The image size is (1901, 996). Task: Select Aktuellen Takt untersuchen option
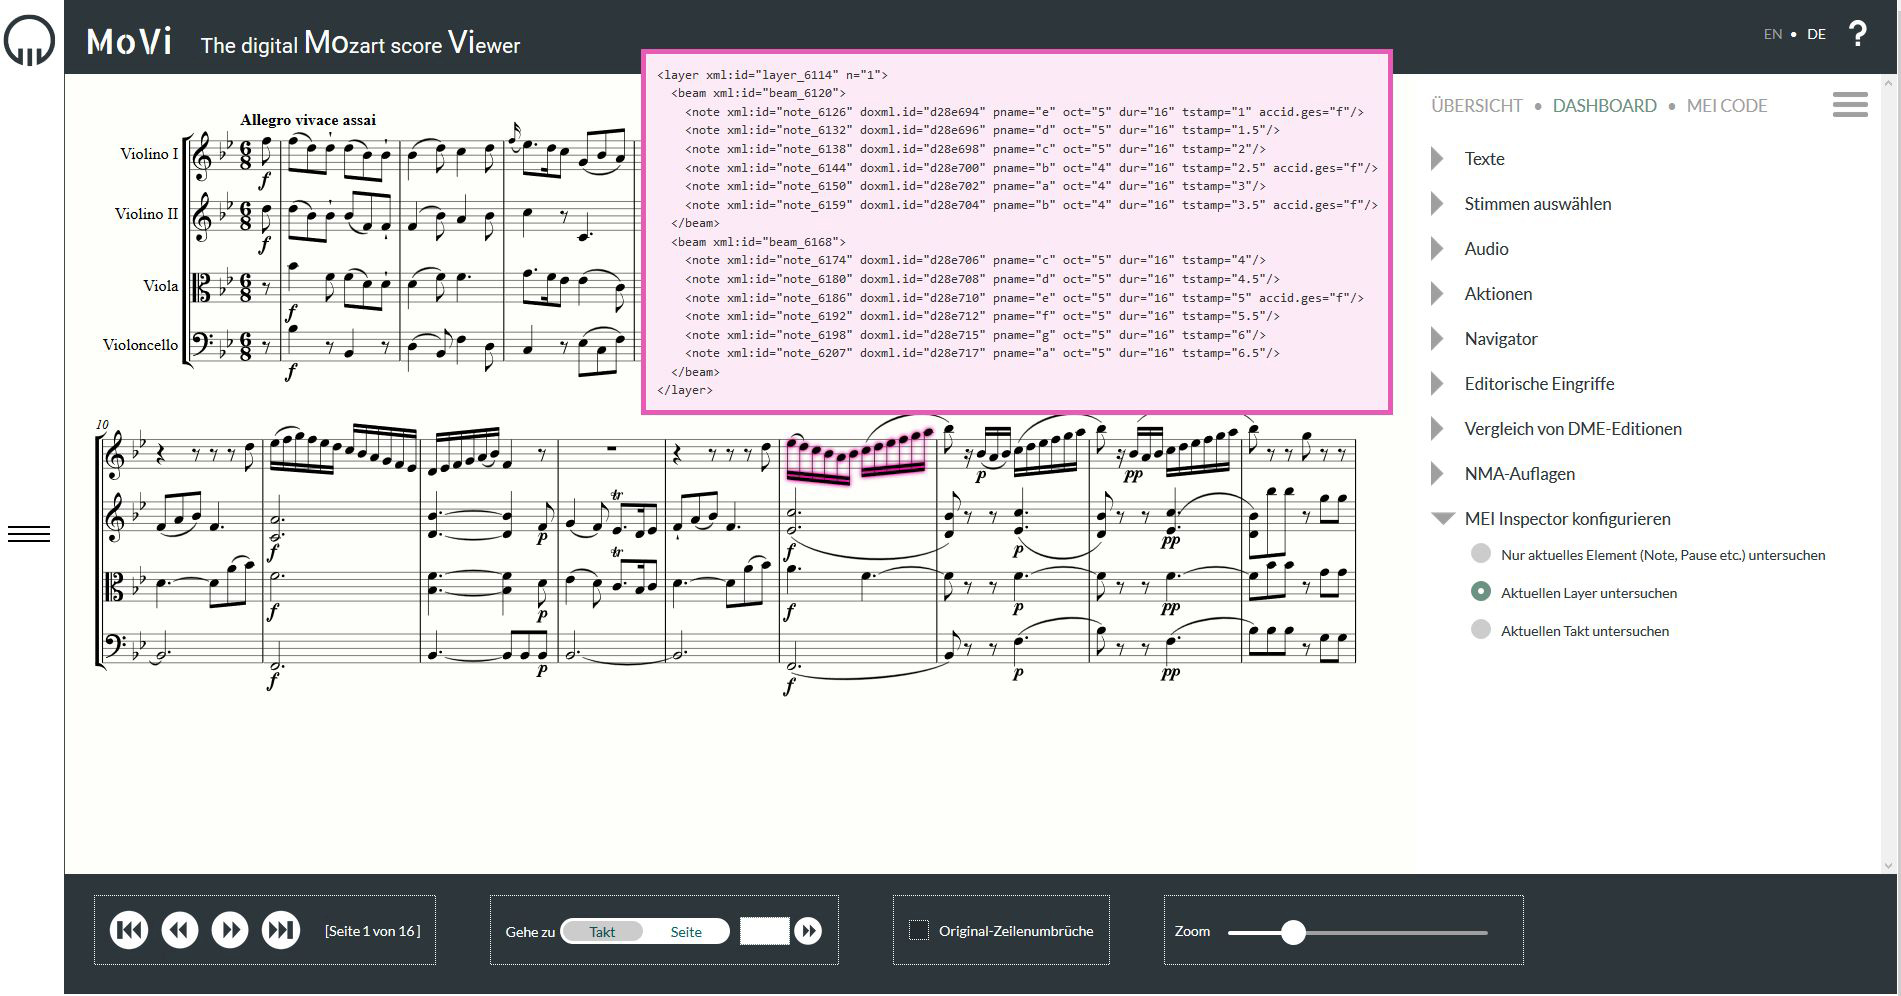coord(1481,630)
